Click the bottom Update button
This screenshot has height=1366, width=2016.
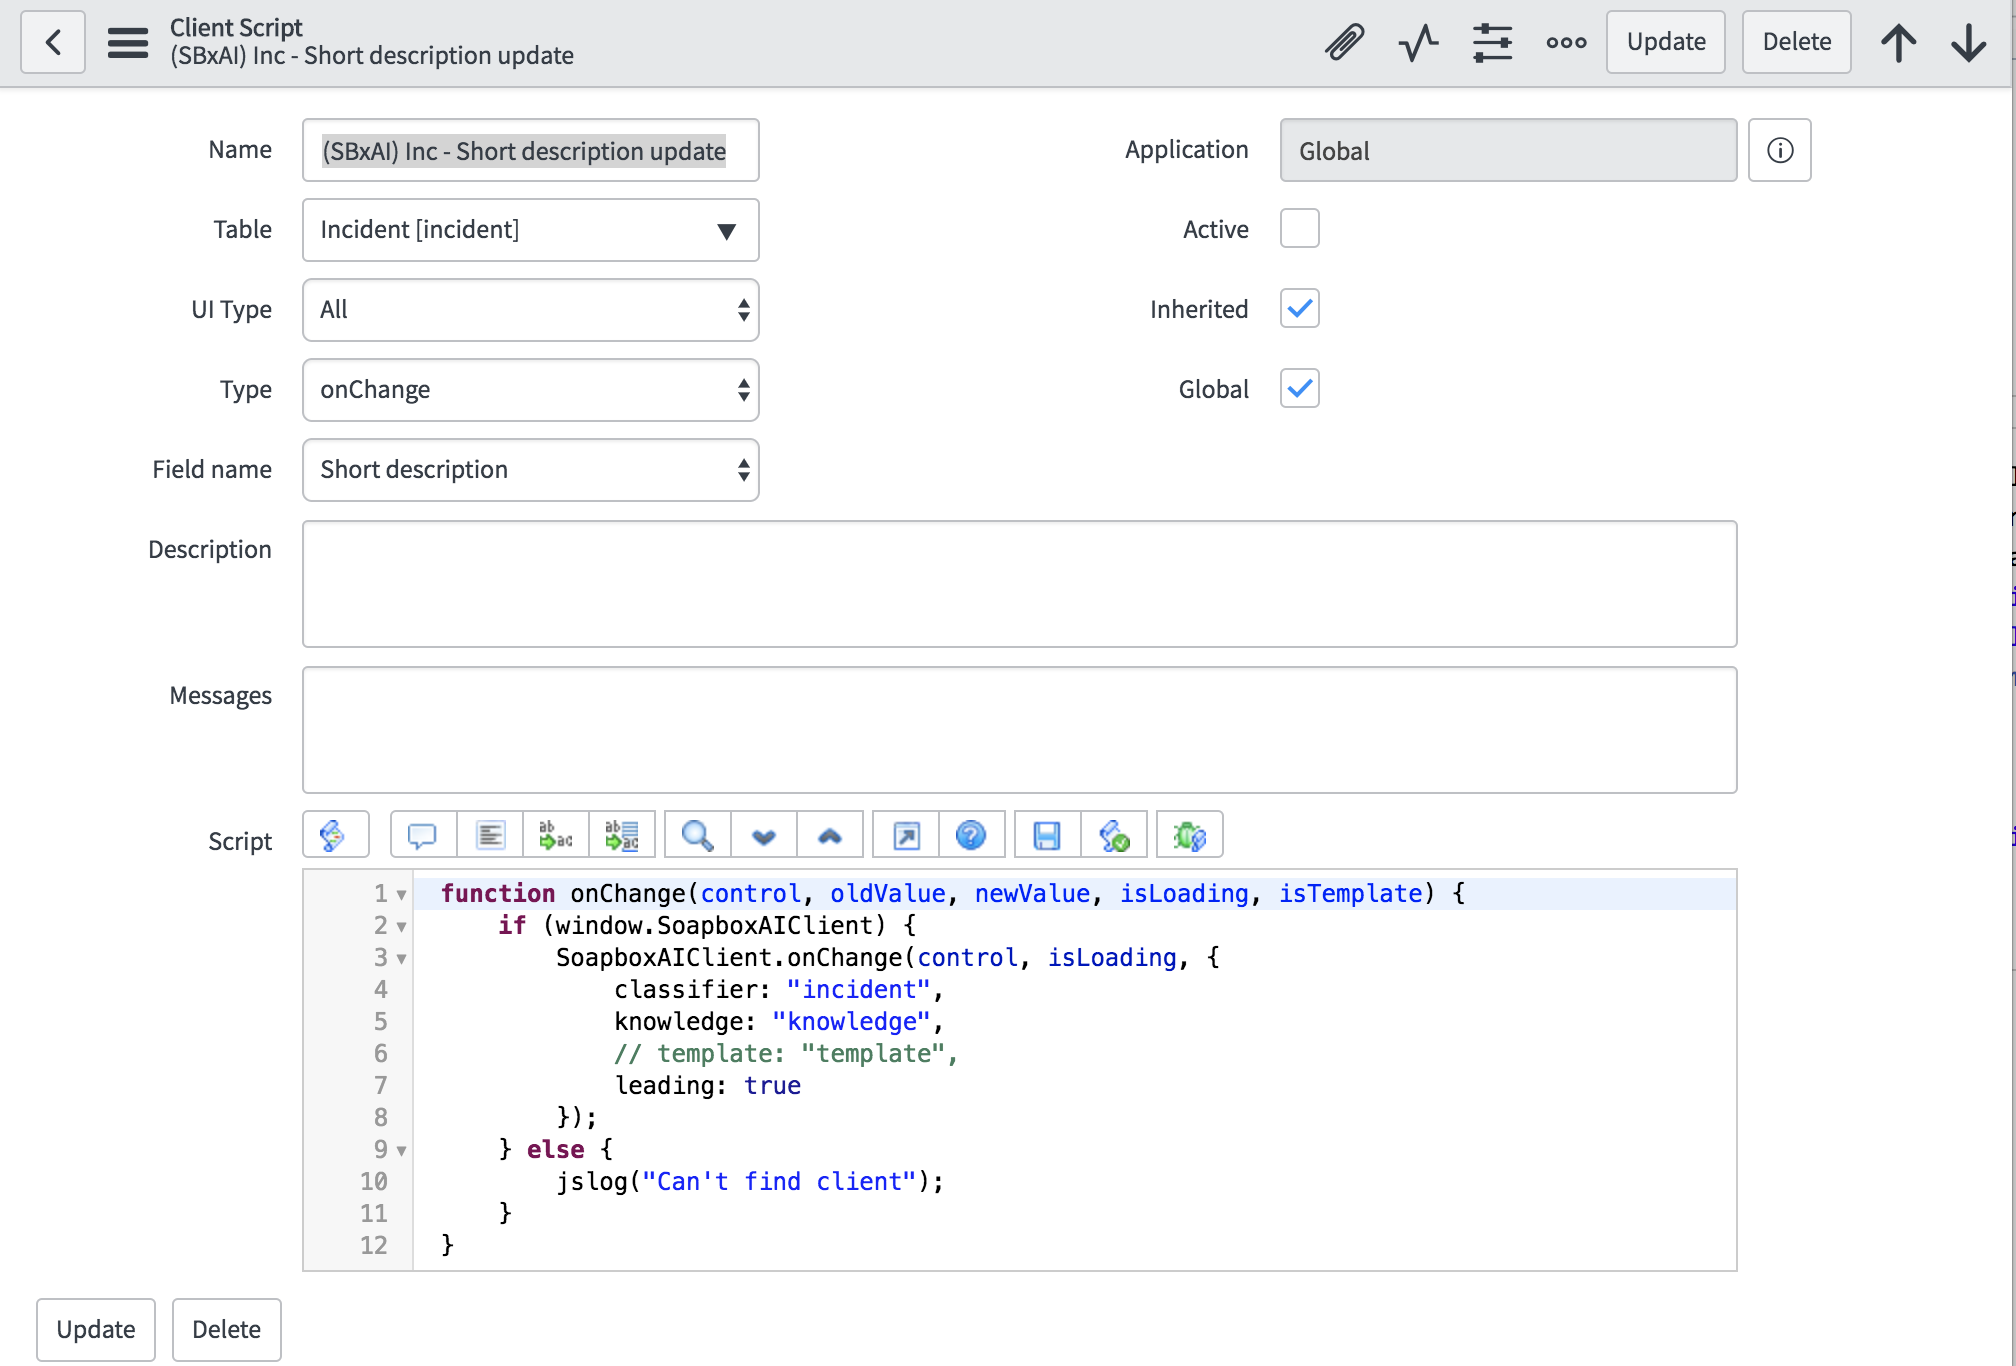96,1329
